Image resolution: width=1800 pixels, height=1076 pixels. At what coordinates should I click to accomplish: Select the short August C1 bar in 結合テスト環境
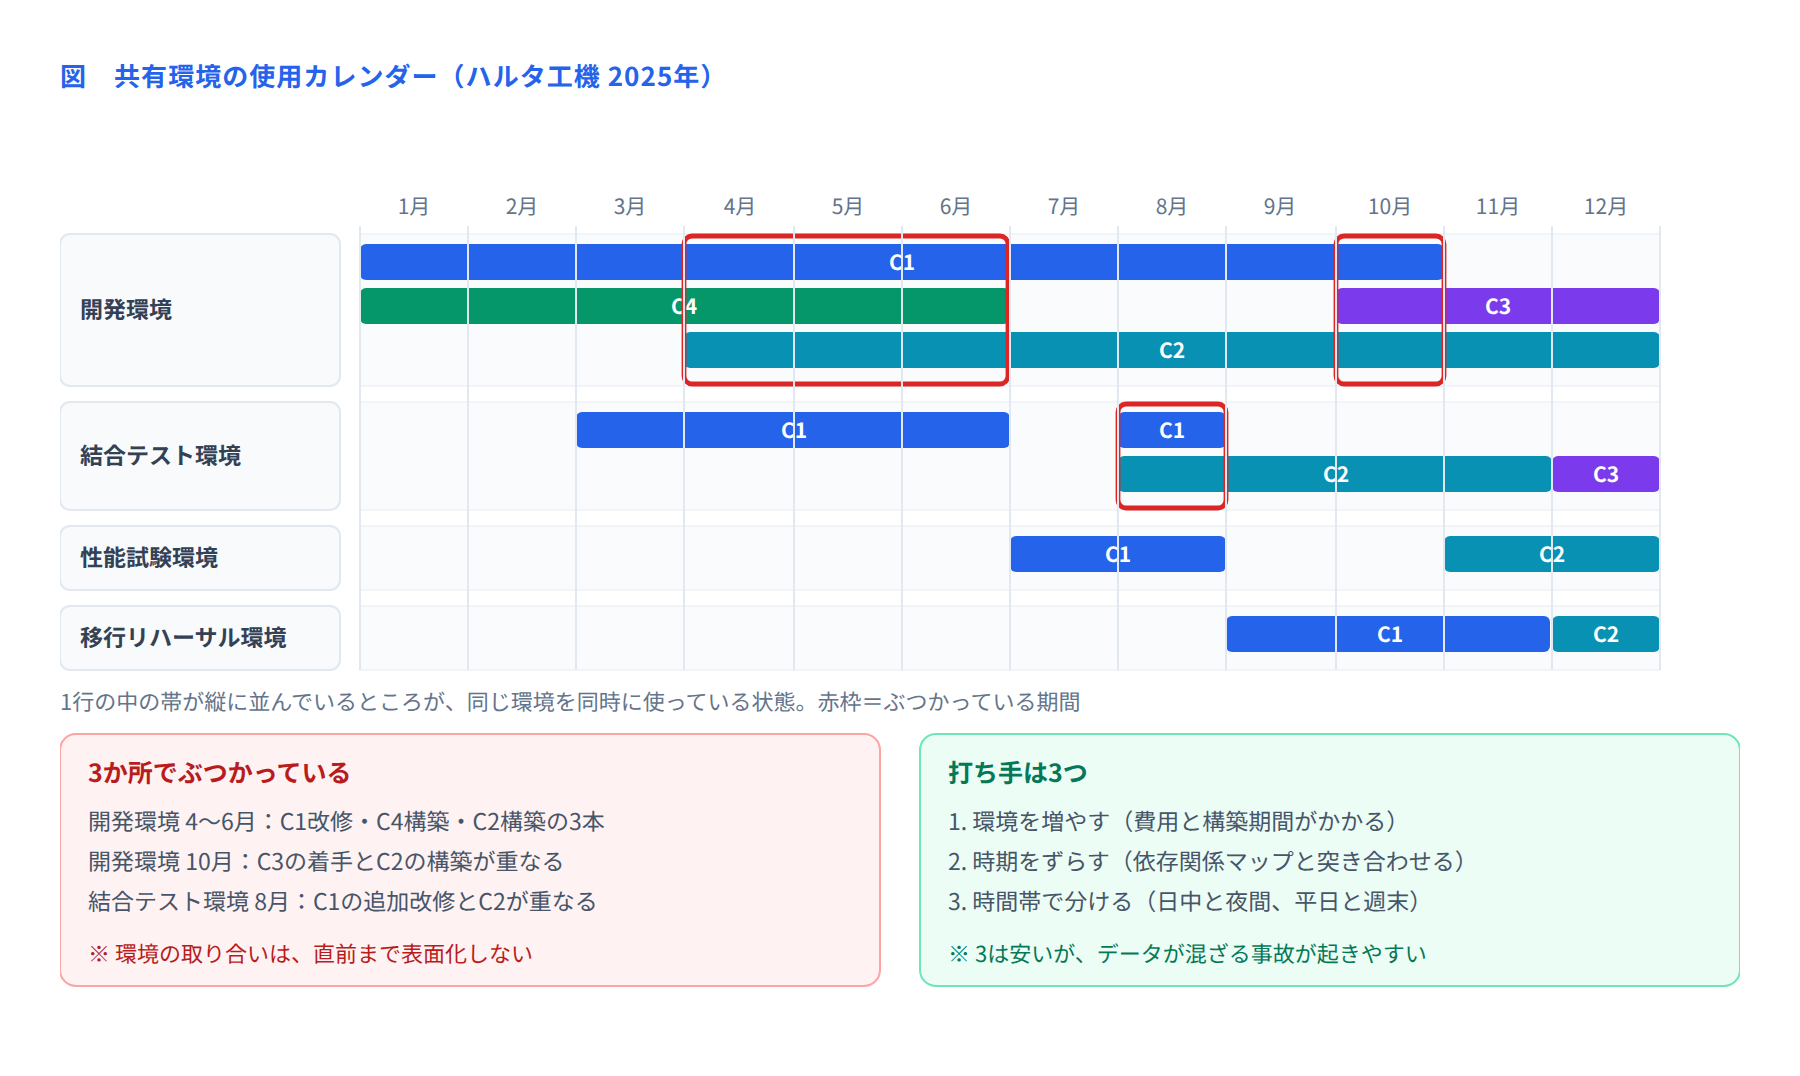point(1171,430)
